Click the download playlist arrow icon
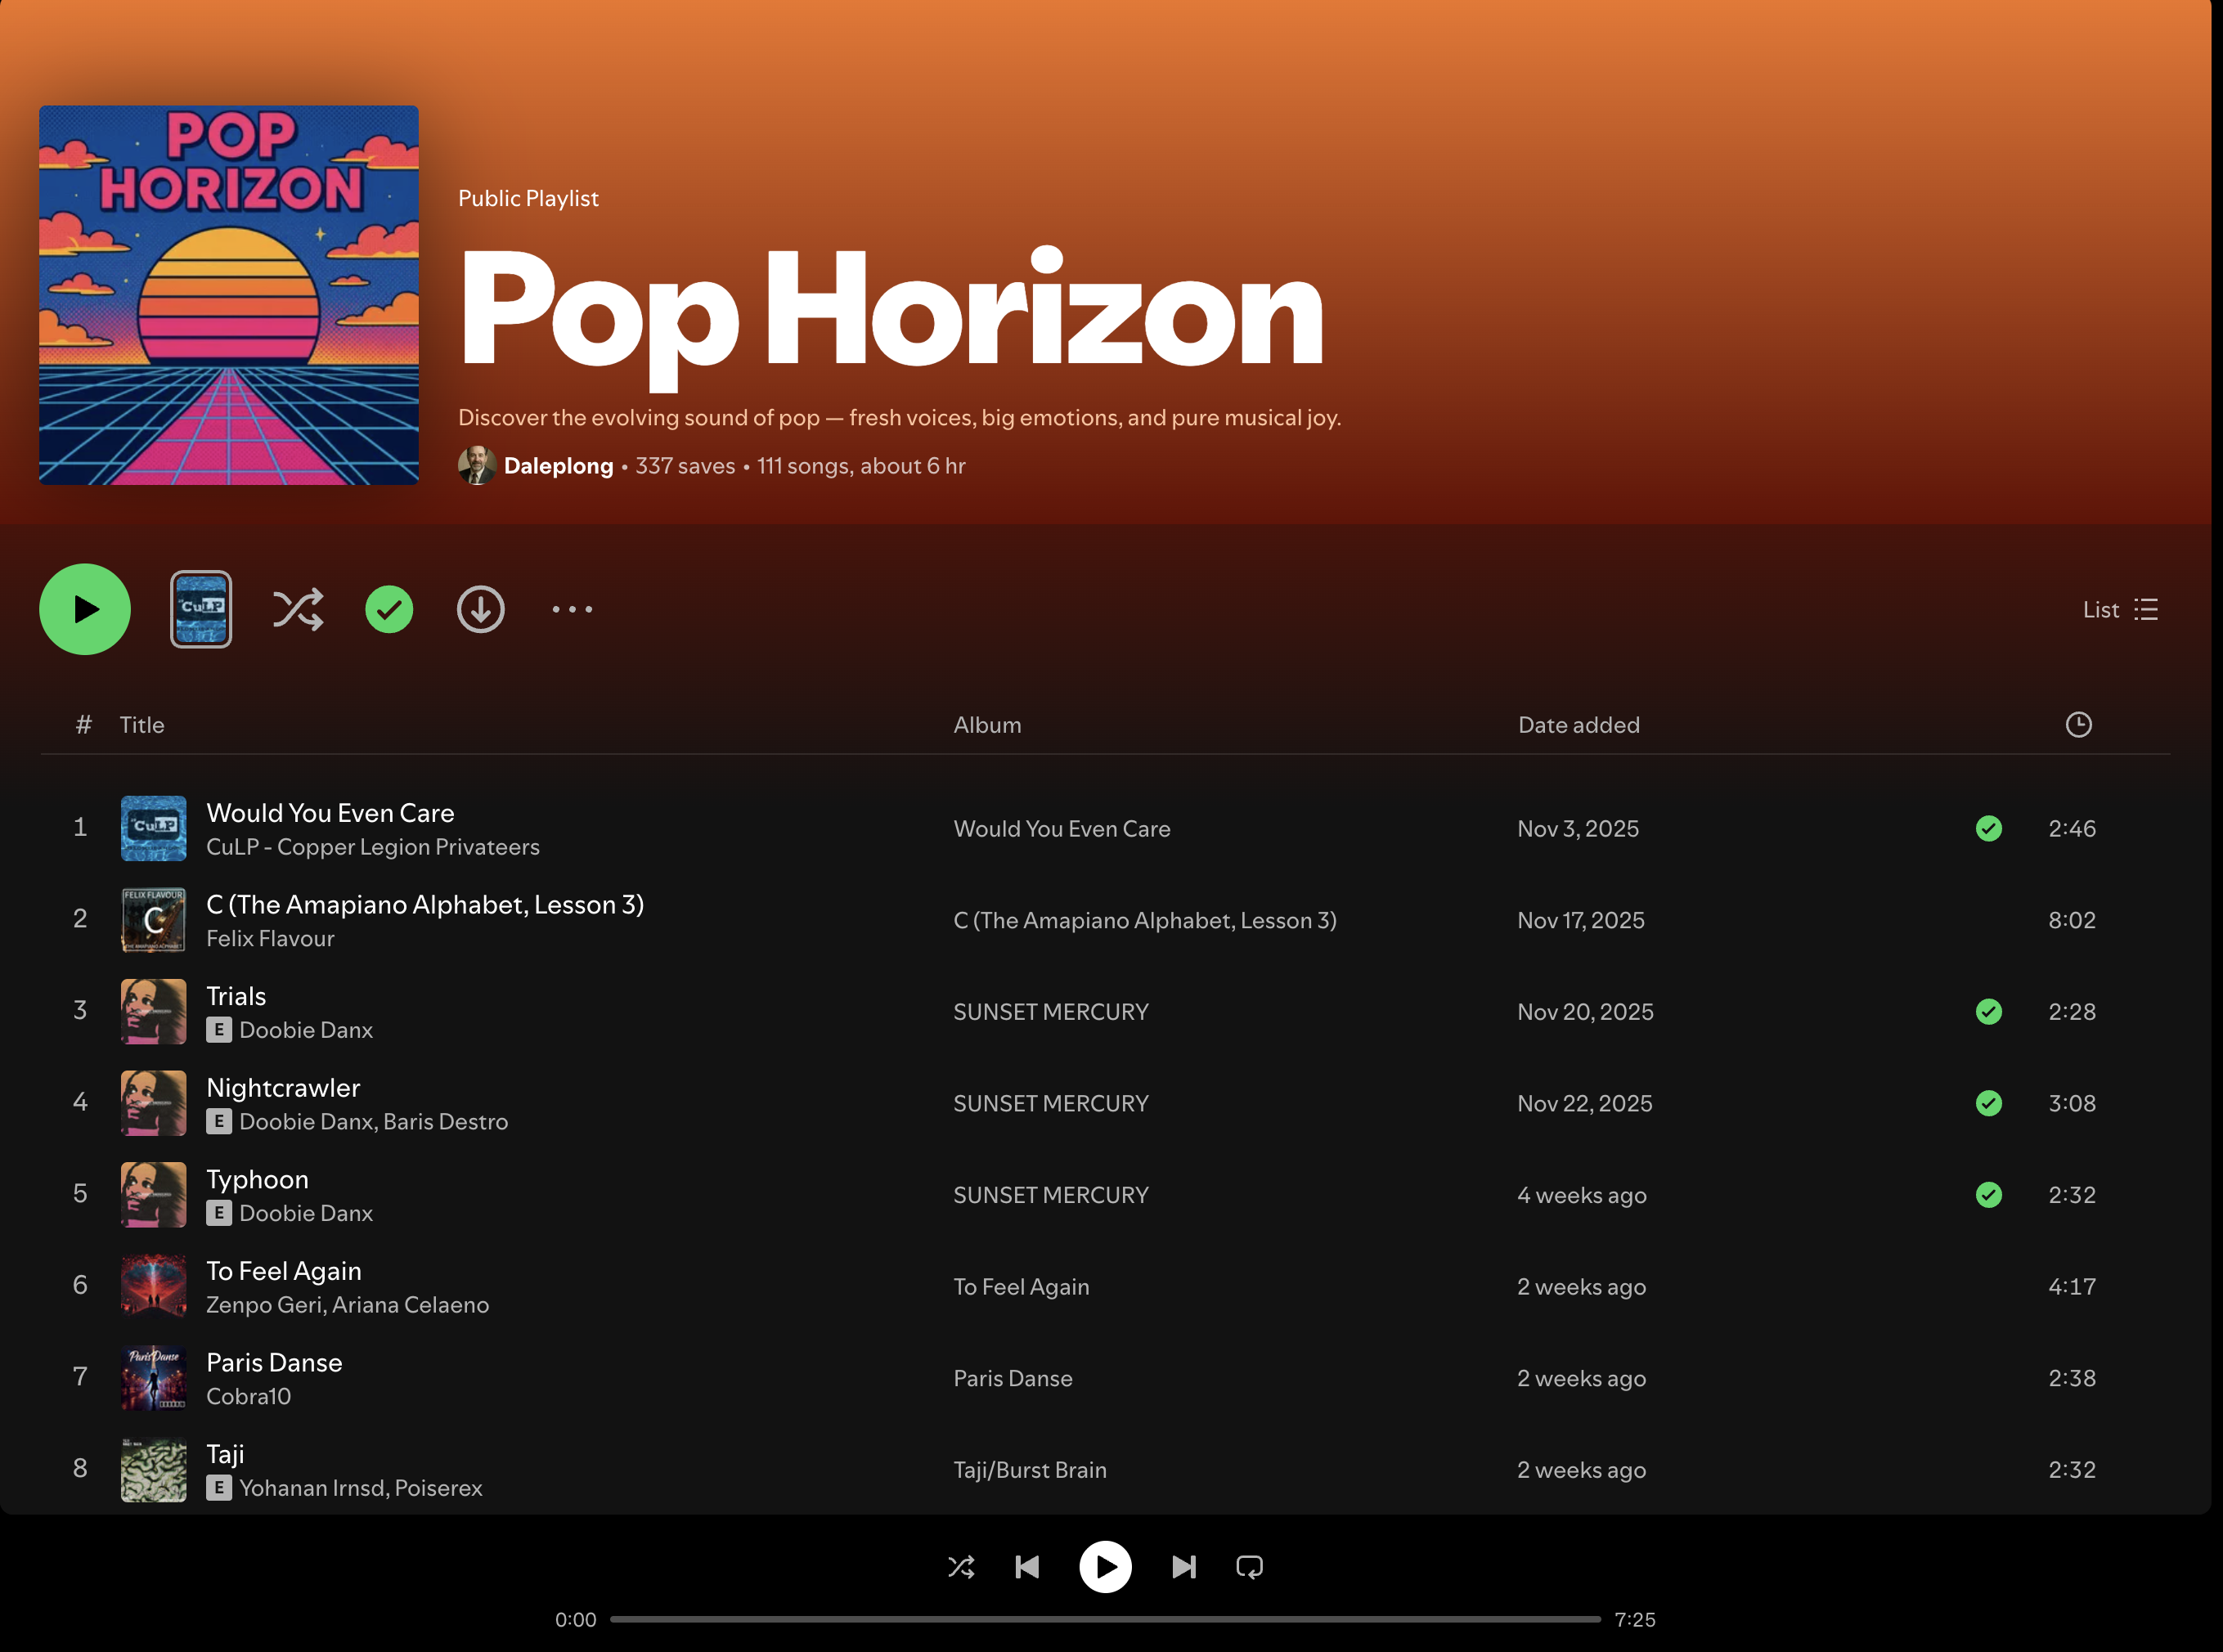2223x1652 pixels. click(x=480, y=609)
